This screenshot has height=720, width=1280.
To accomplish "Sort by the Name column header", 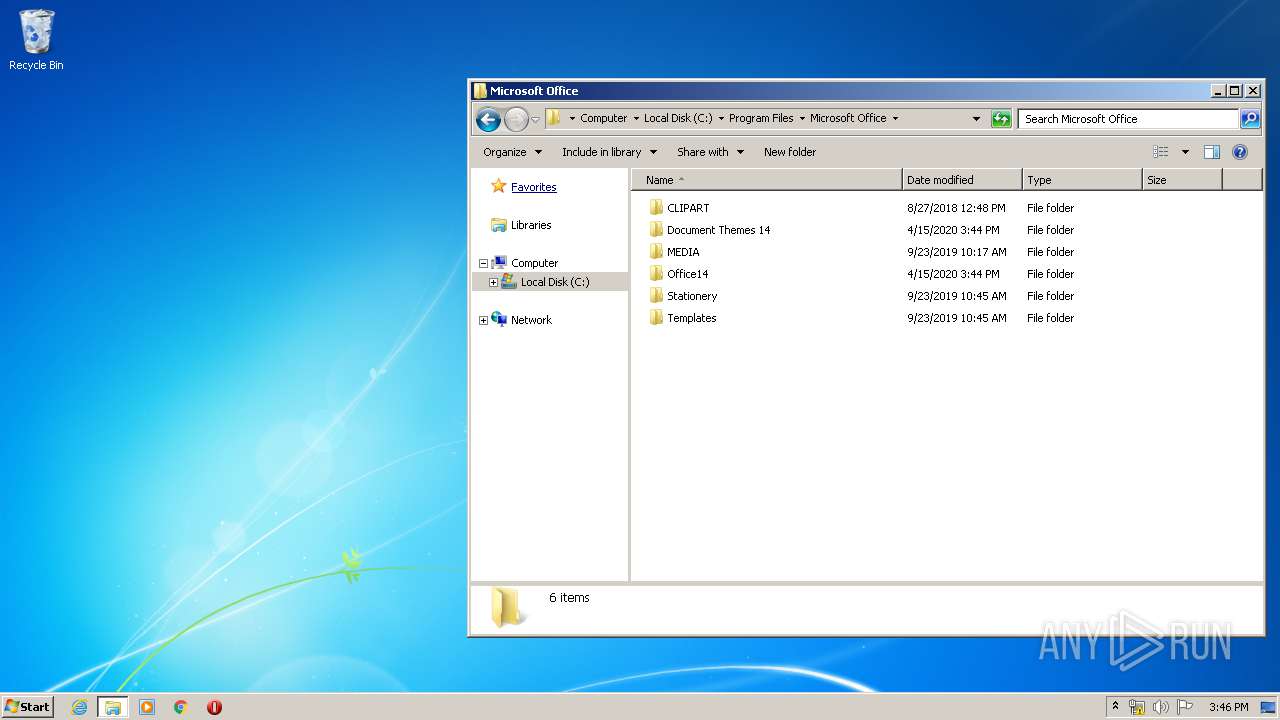I will click(767, 180).
